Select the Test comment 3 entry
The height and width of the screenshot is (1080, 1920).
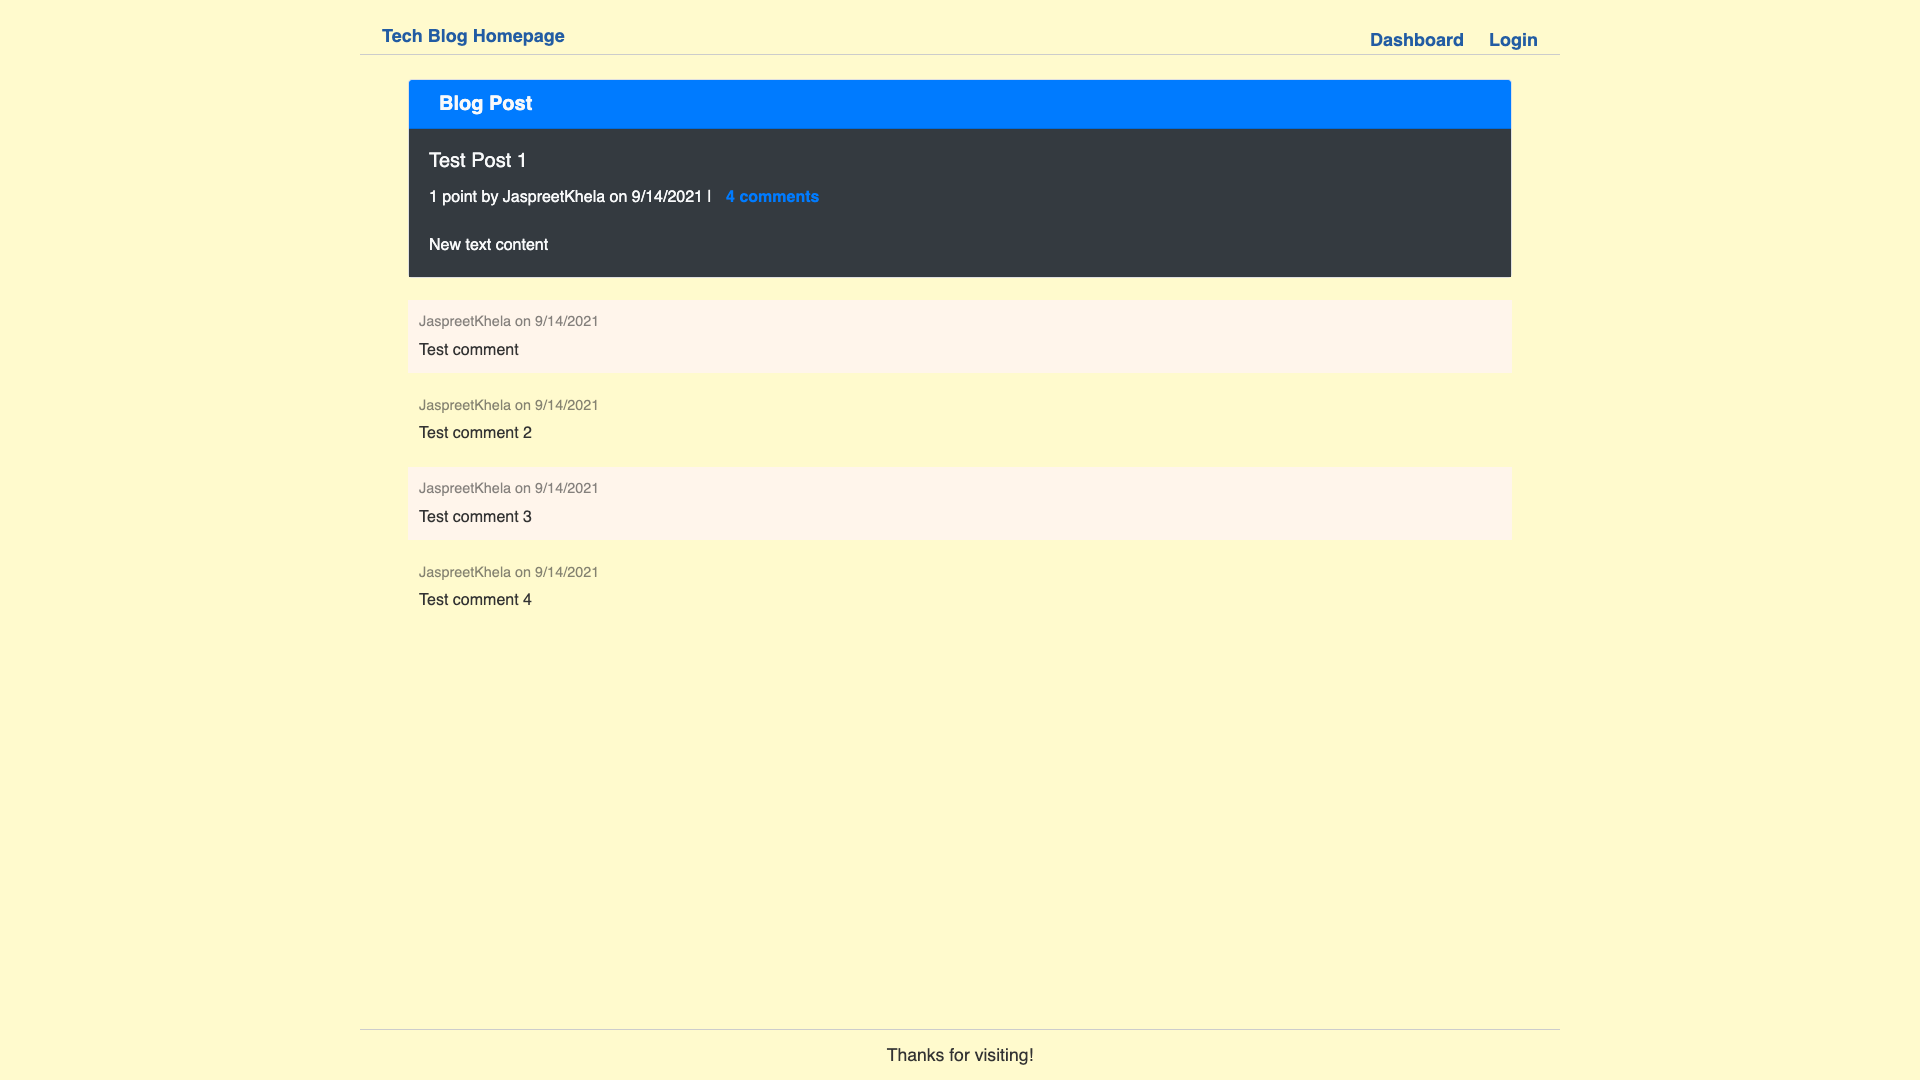(x=475, y=516)
